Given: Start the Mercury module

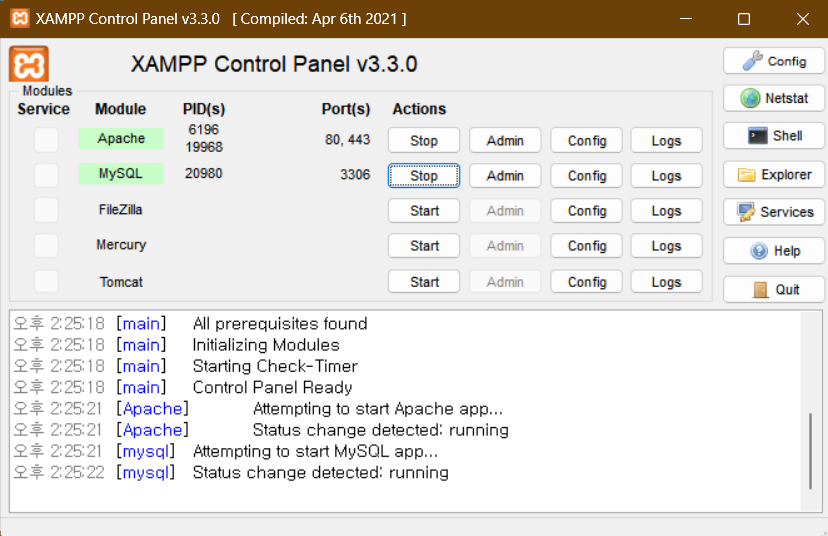Looking at the screenshot, I should (x=424, y=246).
